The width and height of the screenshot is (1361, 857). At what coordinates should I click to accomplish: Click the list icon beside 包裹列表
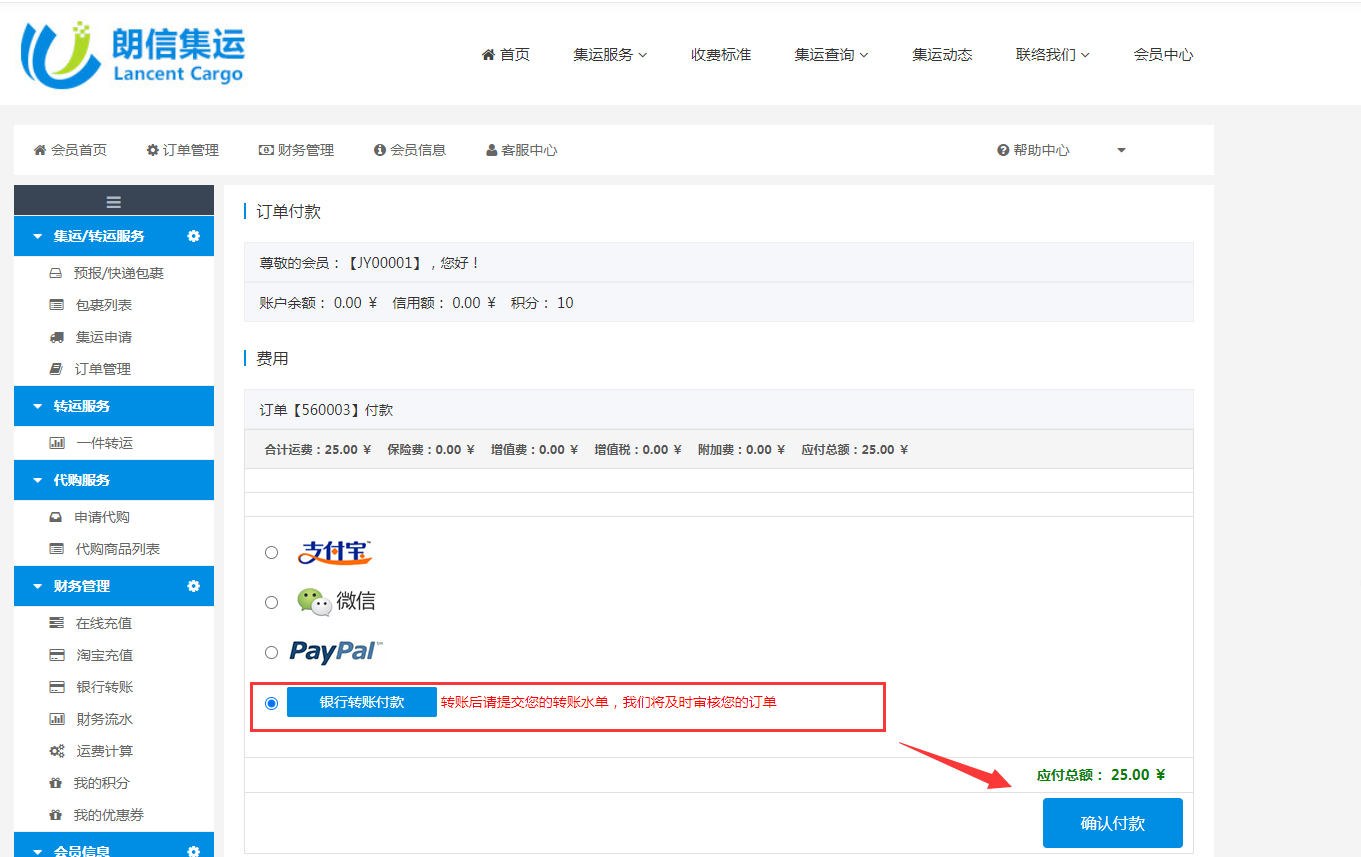56,305
